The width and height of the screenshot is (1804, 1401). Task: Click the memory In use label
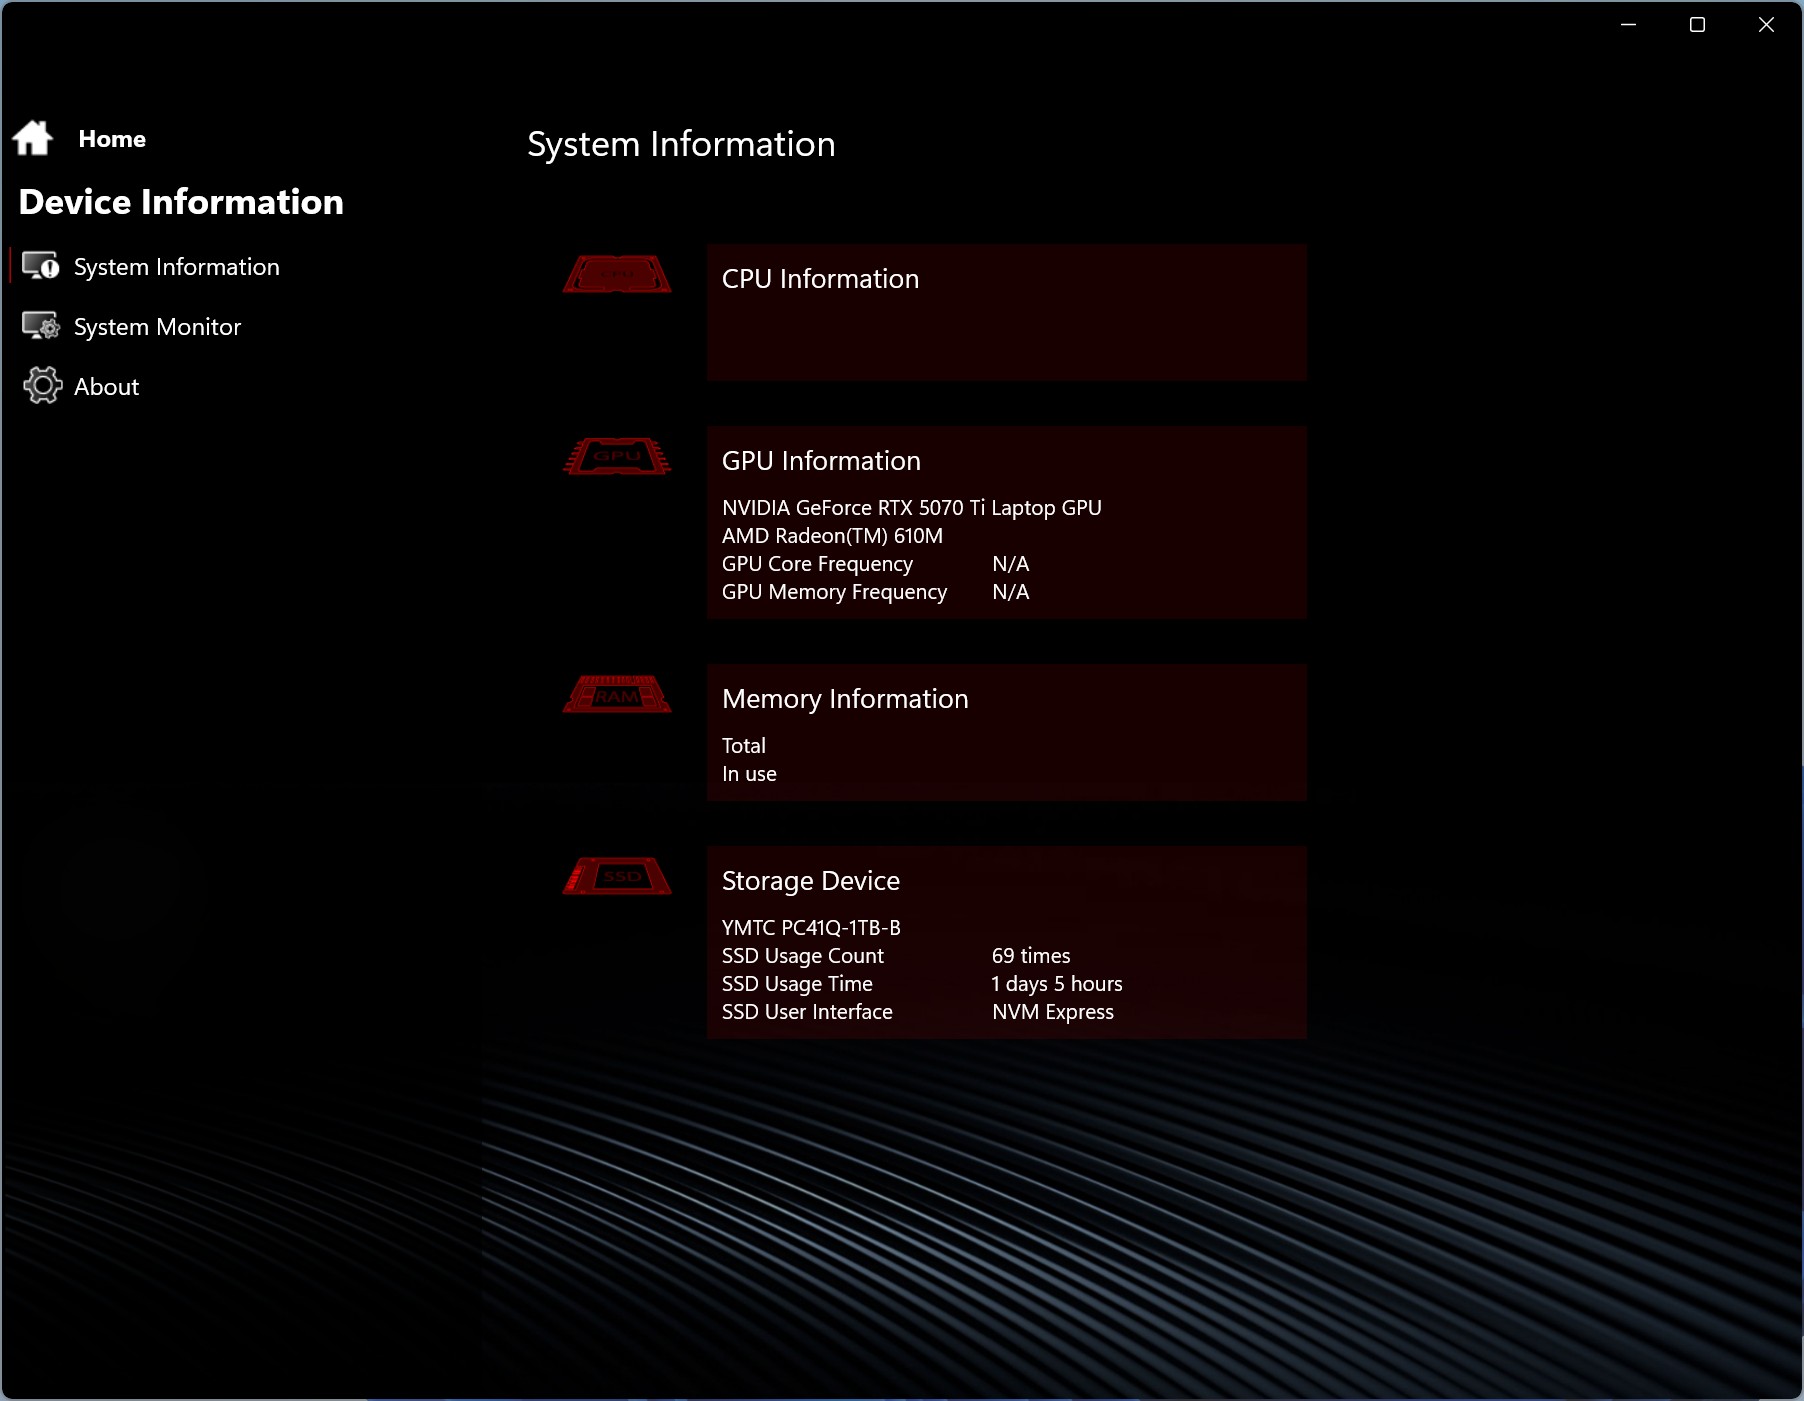[x=749, y=774]
